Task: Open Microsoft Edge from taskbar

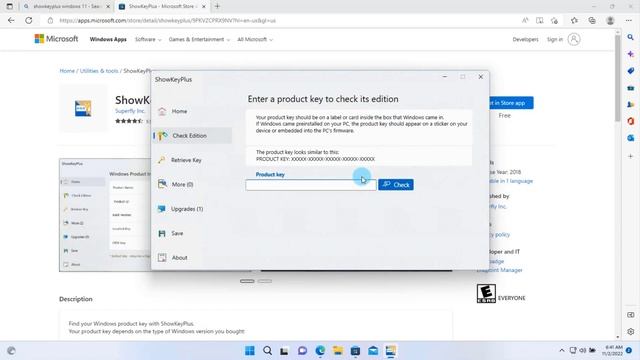Action: point(320,351)
